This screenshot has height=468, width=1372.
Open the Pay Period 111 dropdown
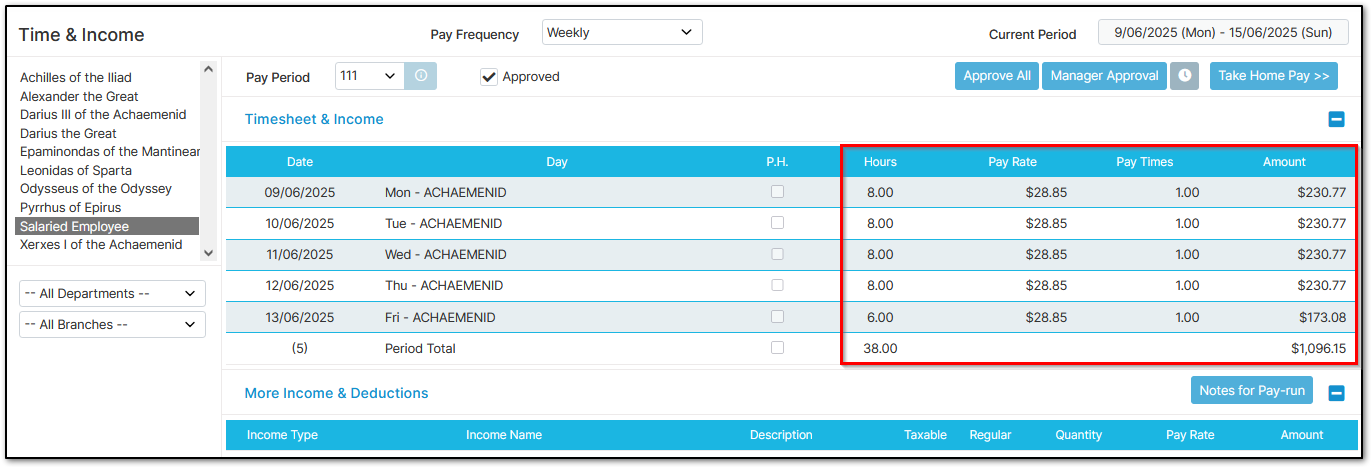click(369, 76)
